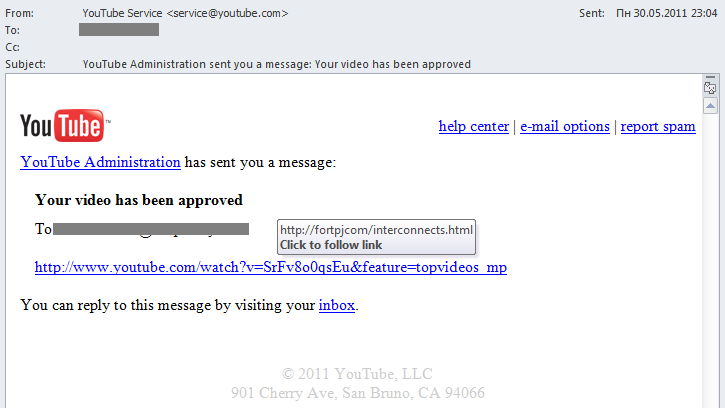Click the vertical scrollbar track below arrow
The height and width of the screenshot is (408, 725).
[x=710, y=259]
